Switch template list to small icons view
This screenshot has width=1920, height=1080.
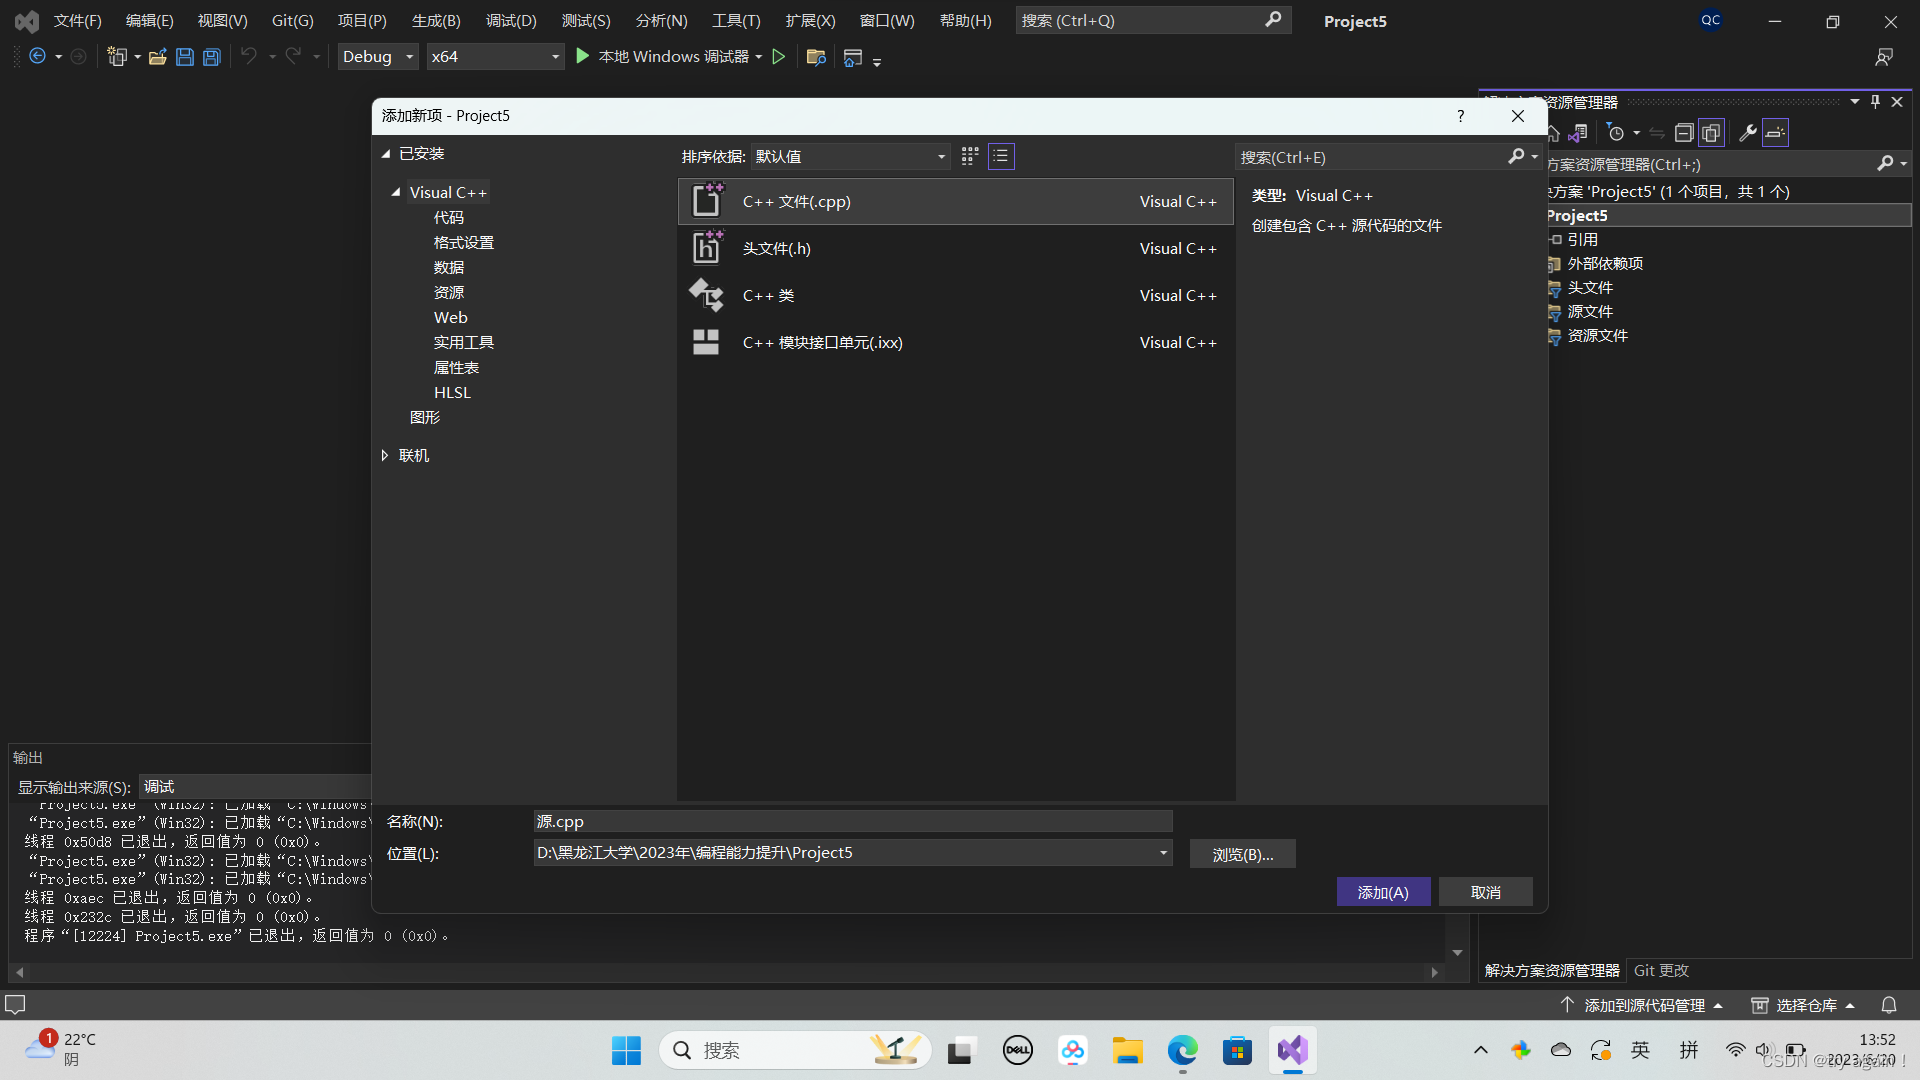tap(970, 156)
